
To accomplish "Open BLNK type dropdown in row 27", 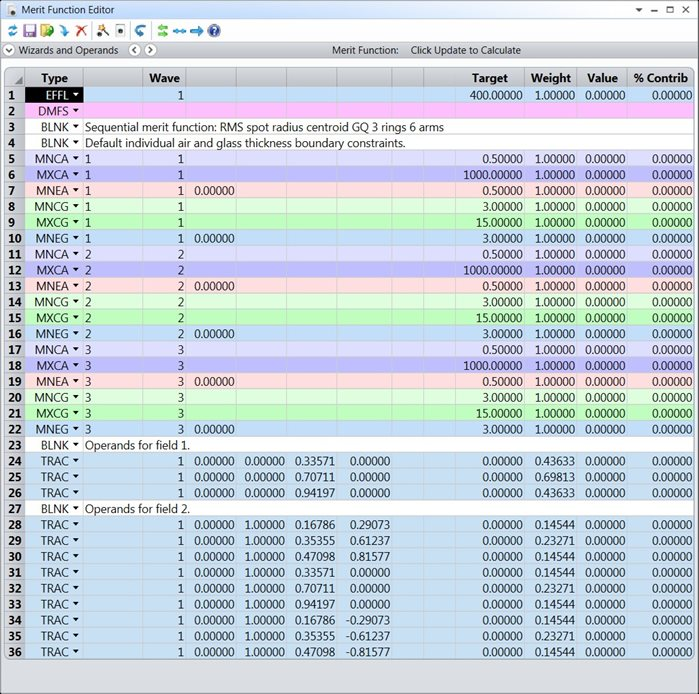I will click(x=76, y=508).
